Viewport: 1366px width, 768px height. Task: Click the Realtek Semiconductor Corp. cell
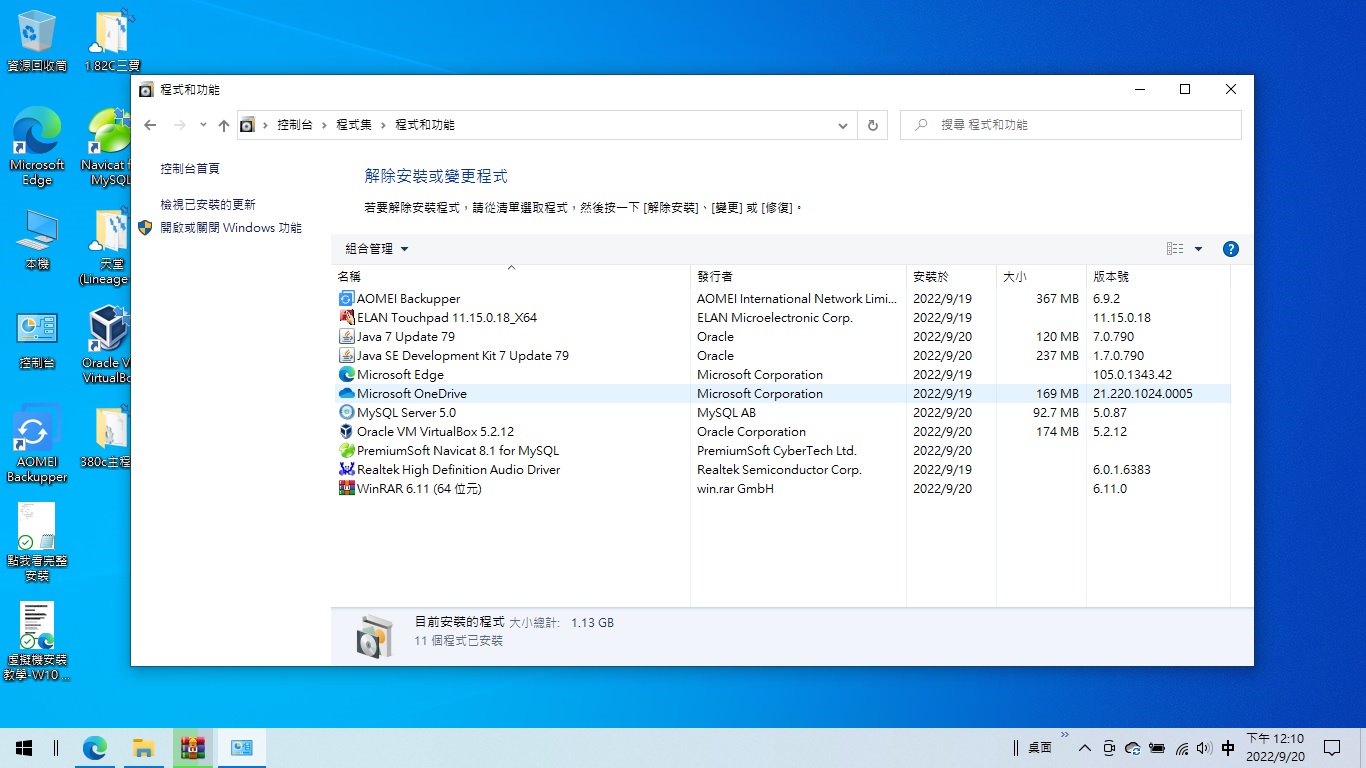[779, 470]
